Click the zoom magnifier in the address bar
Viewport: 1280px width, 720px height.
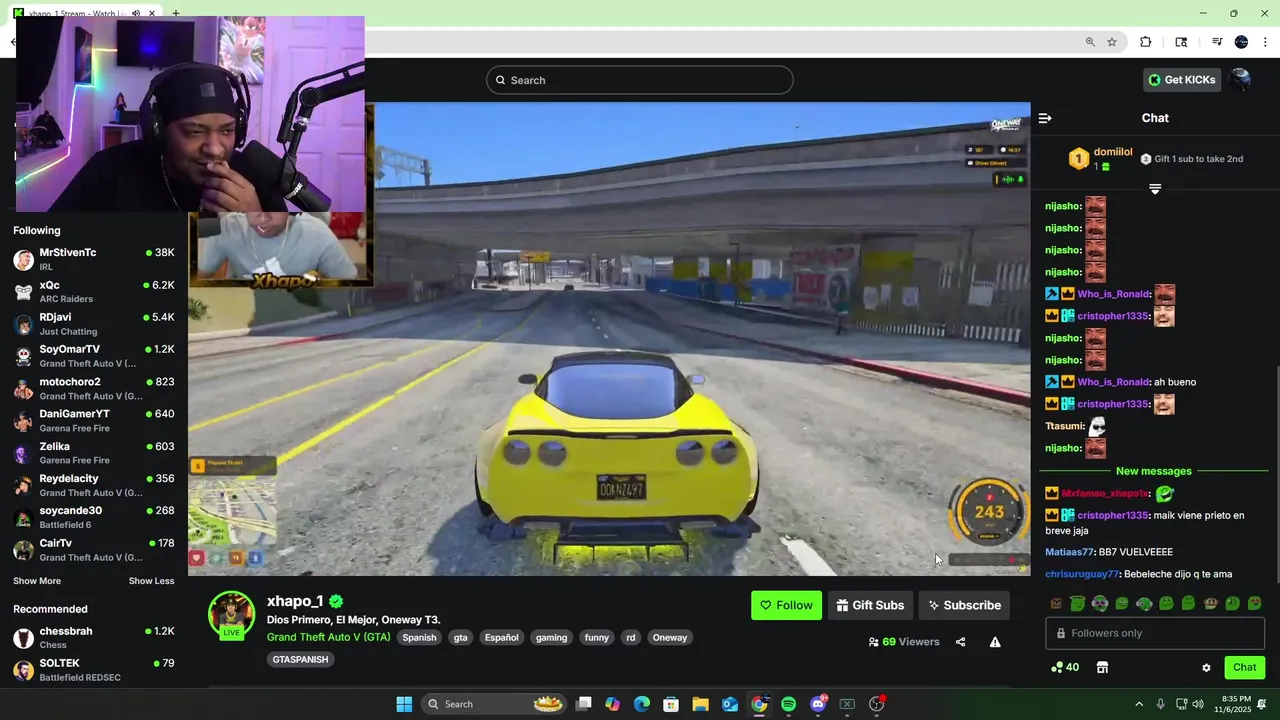pos(1090,42)
